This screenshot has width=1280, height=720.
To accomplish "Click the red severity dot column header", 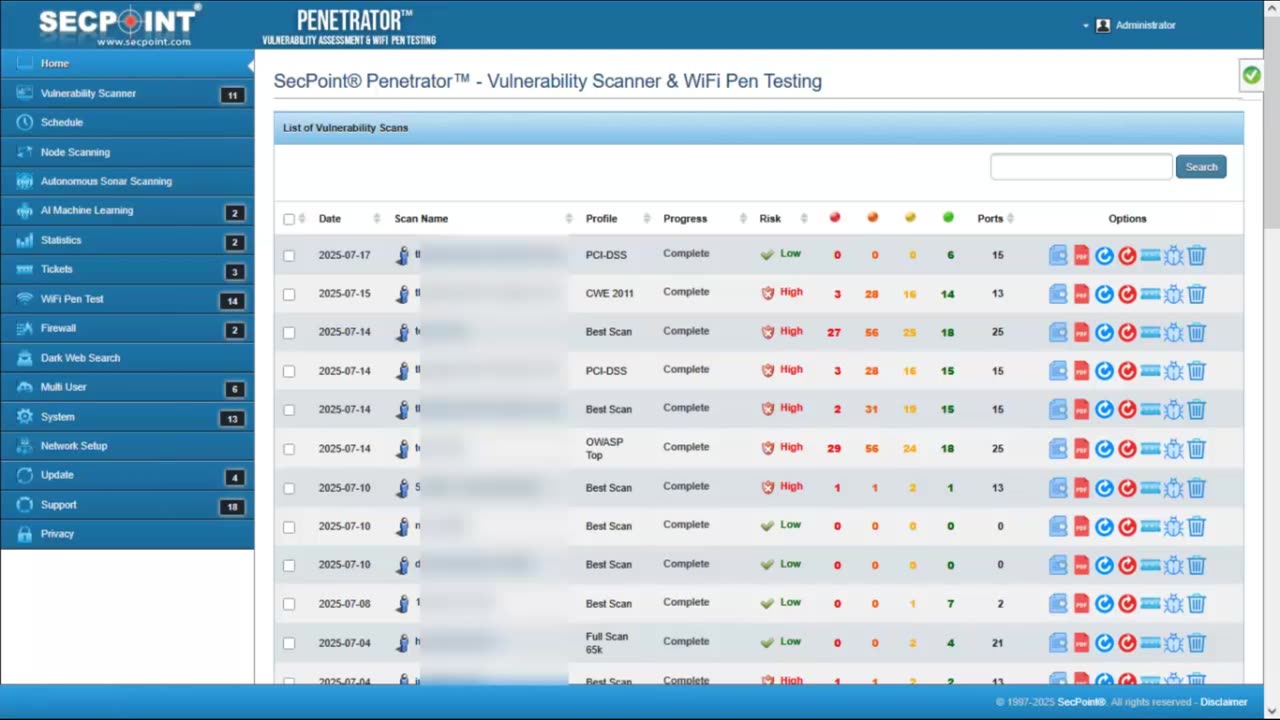I will pos(835,217).
